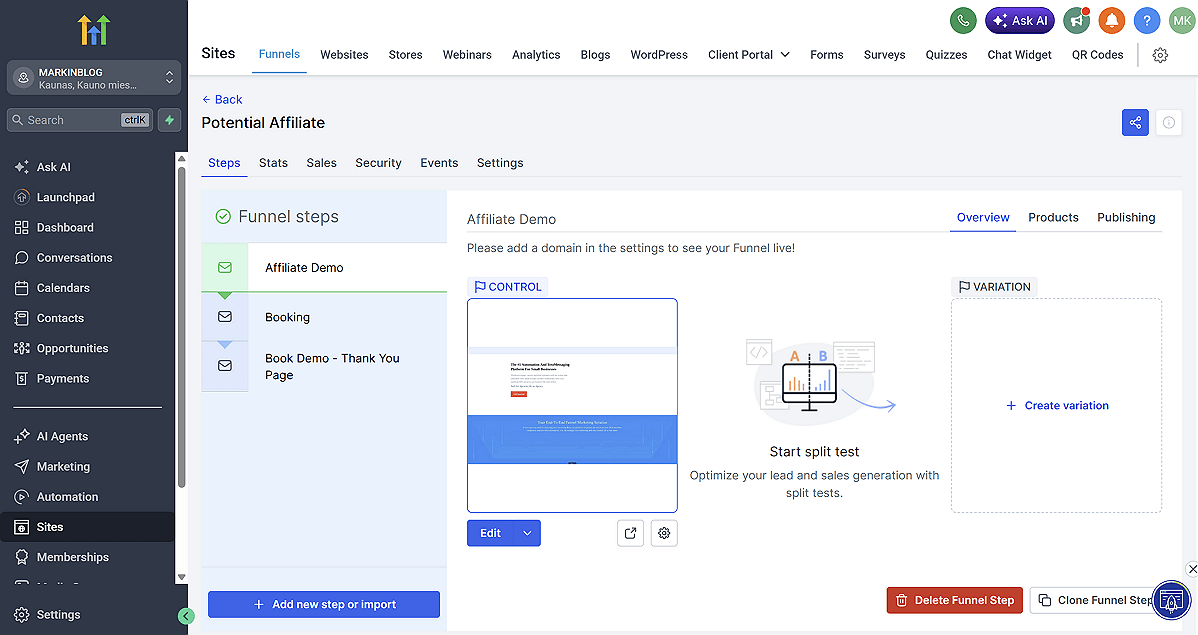Screen dimensions: 1198x635
Task: Open Payments in the sidebar
Action: [x=63, y=378]
